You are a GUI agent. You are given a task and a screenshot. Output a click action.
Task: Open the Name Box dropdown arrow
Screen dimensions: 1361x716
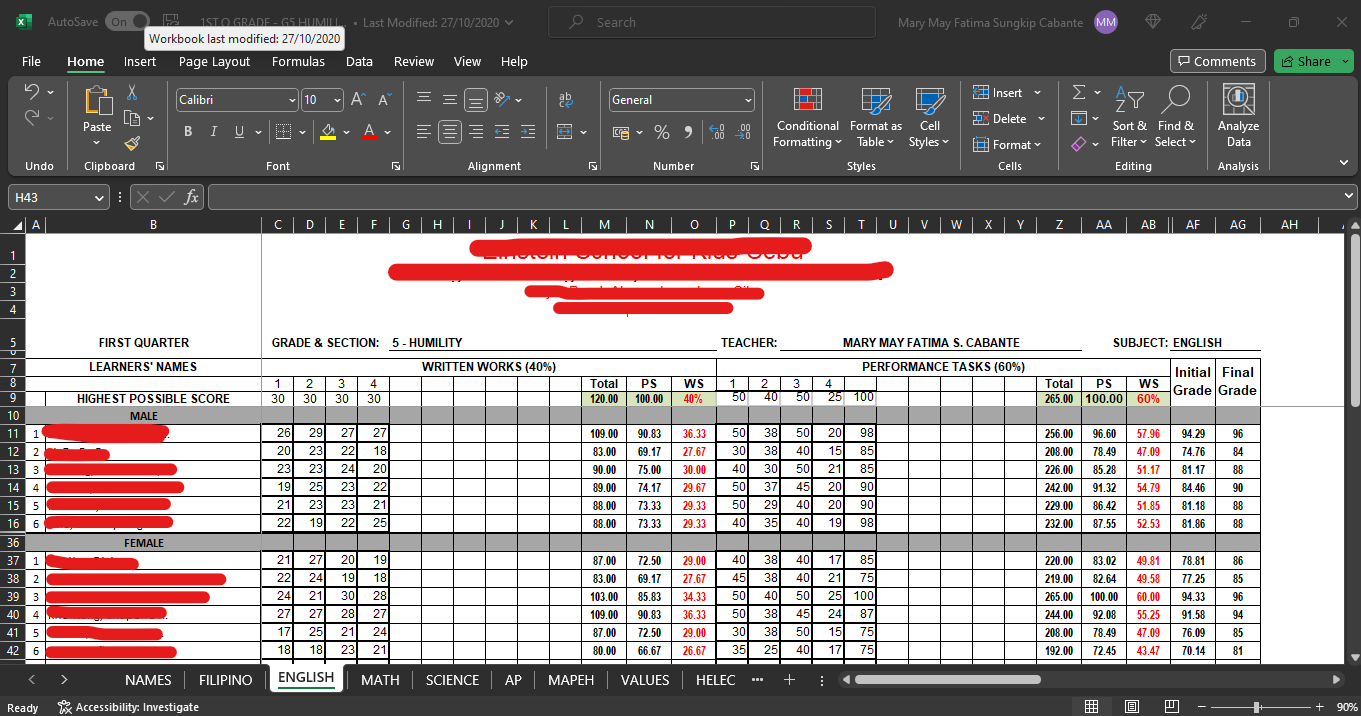pyautogui.click(x=99, y=198)
